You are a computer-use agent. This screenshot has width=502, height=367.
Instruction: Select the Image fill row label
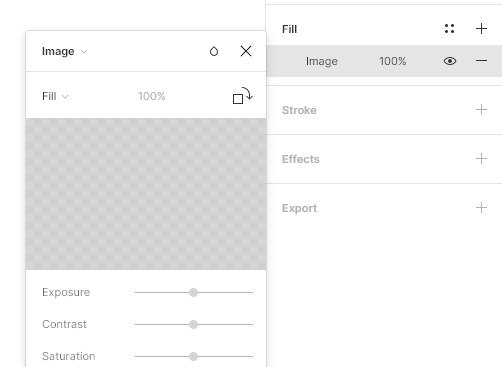322,61
